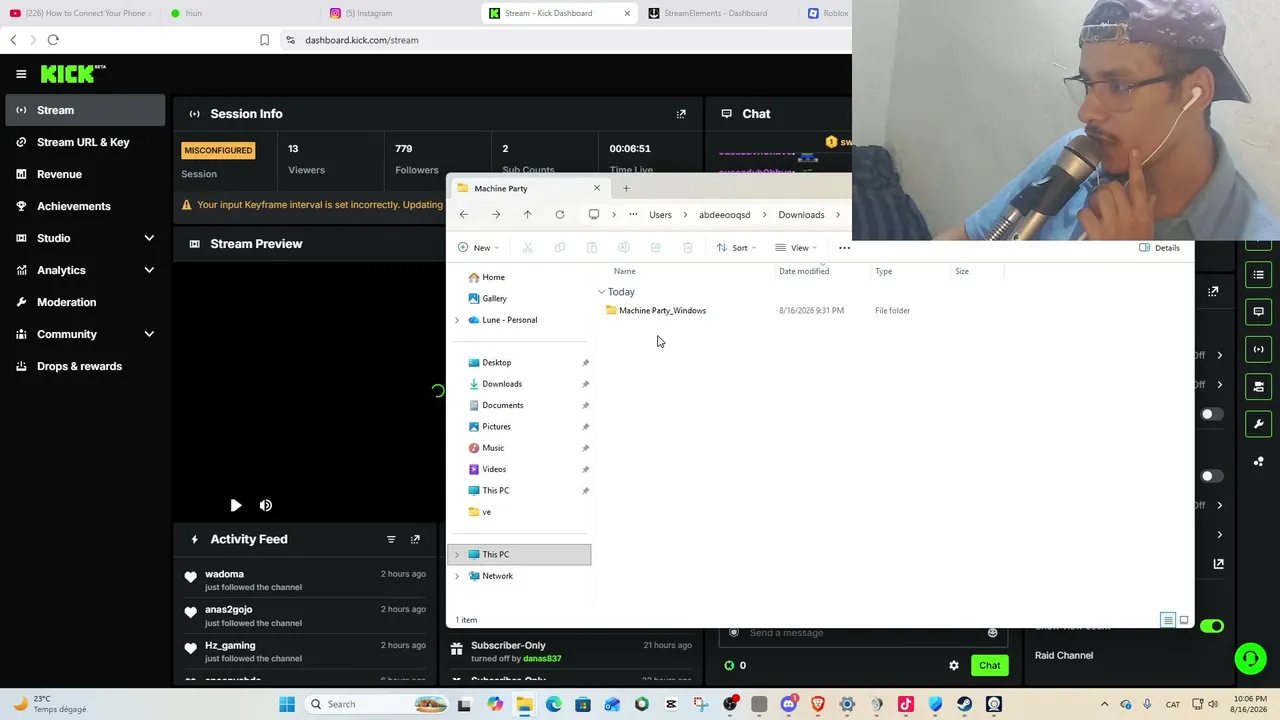
Task: Open File Explorer more options ellipsis
Action: pyautogui.click(x=844, y=248)
